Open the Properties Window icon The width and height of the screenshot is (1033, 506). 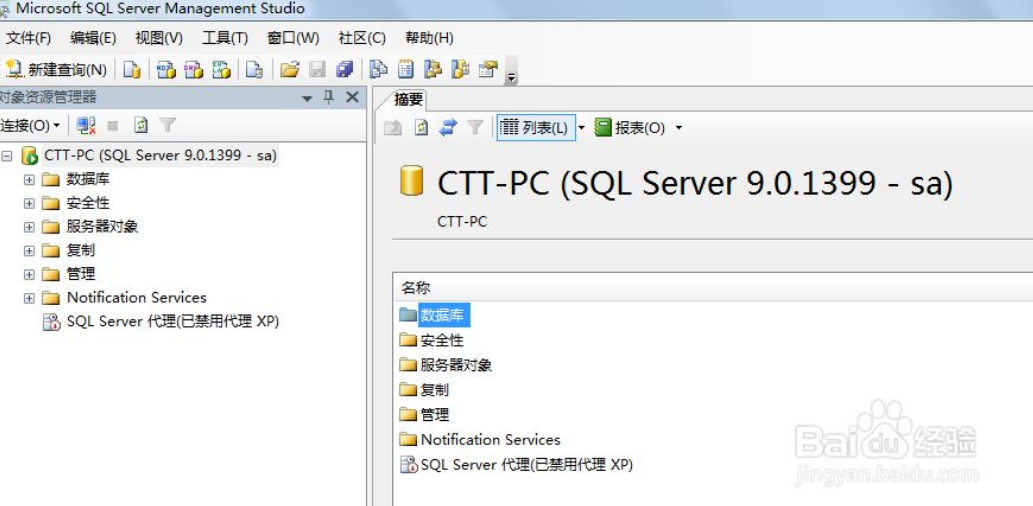(488, 70)
